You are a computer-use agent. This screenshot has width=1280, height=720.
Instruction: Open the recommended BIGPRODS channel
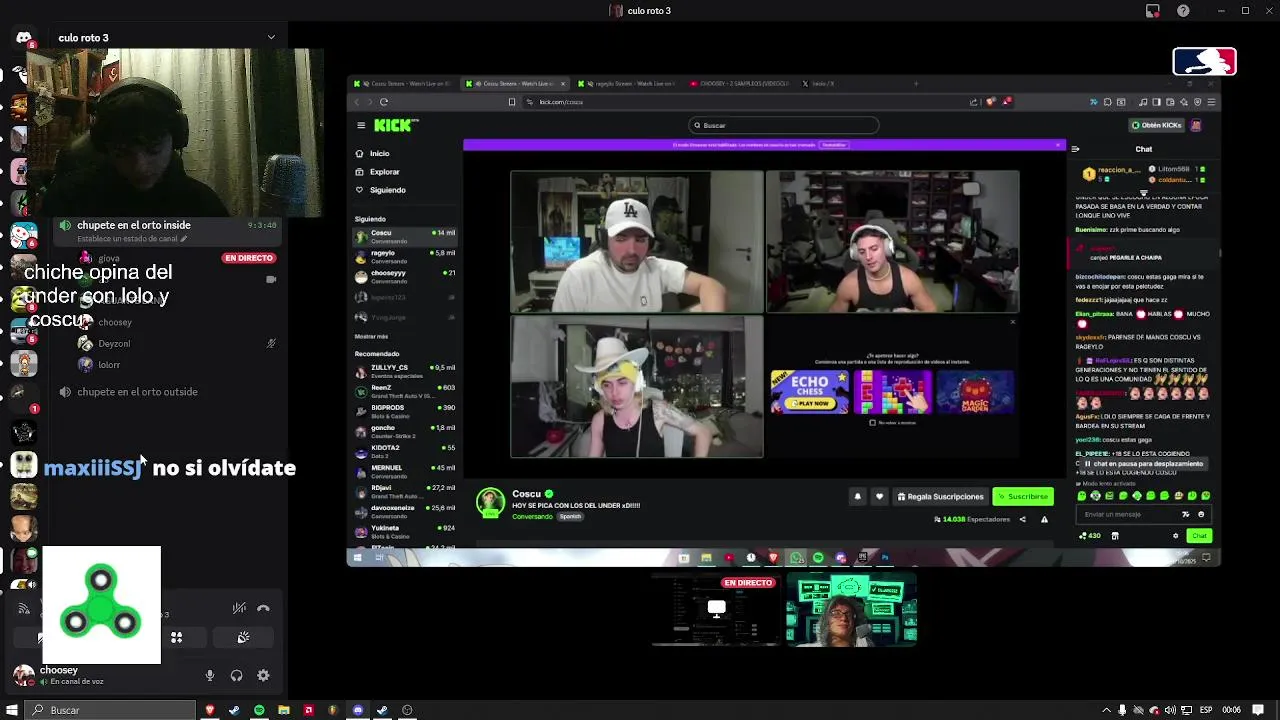[x=405, y=411]
